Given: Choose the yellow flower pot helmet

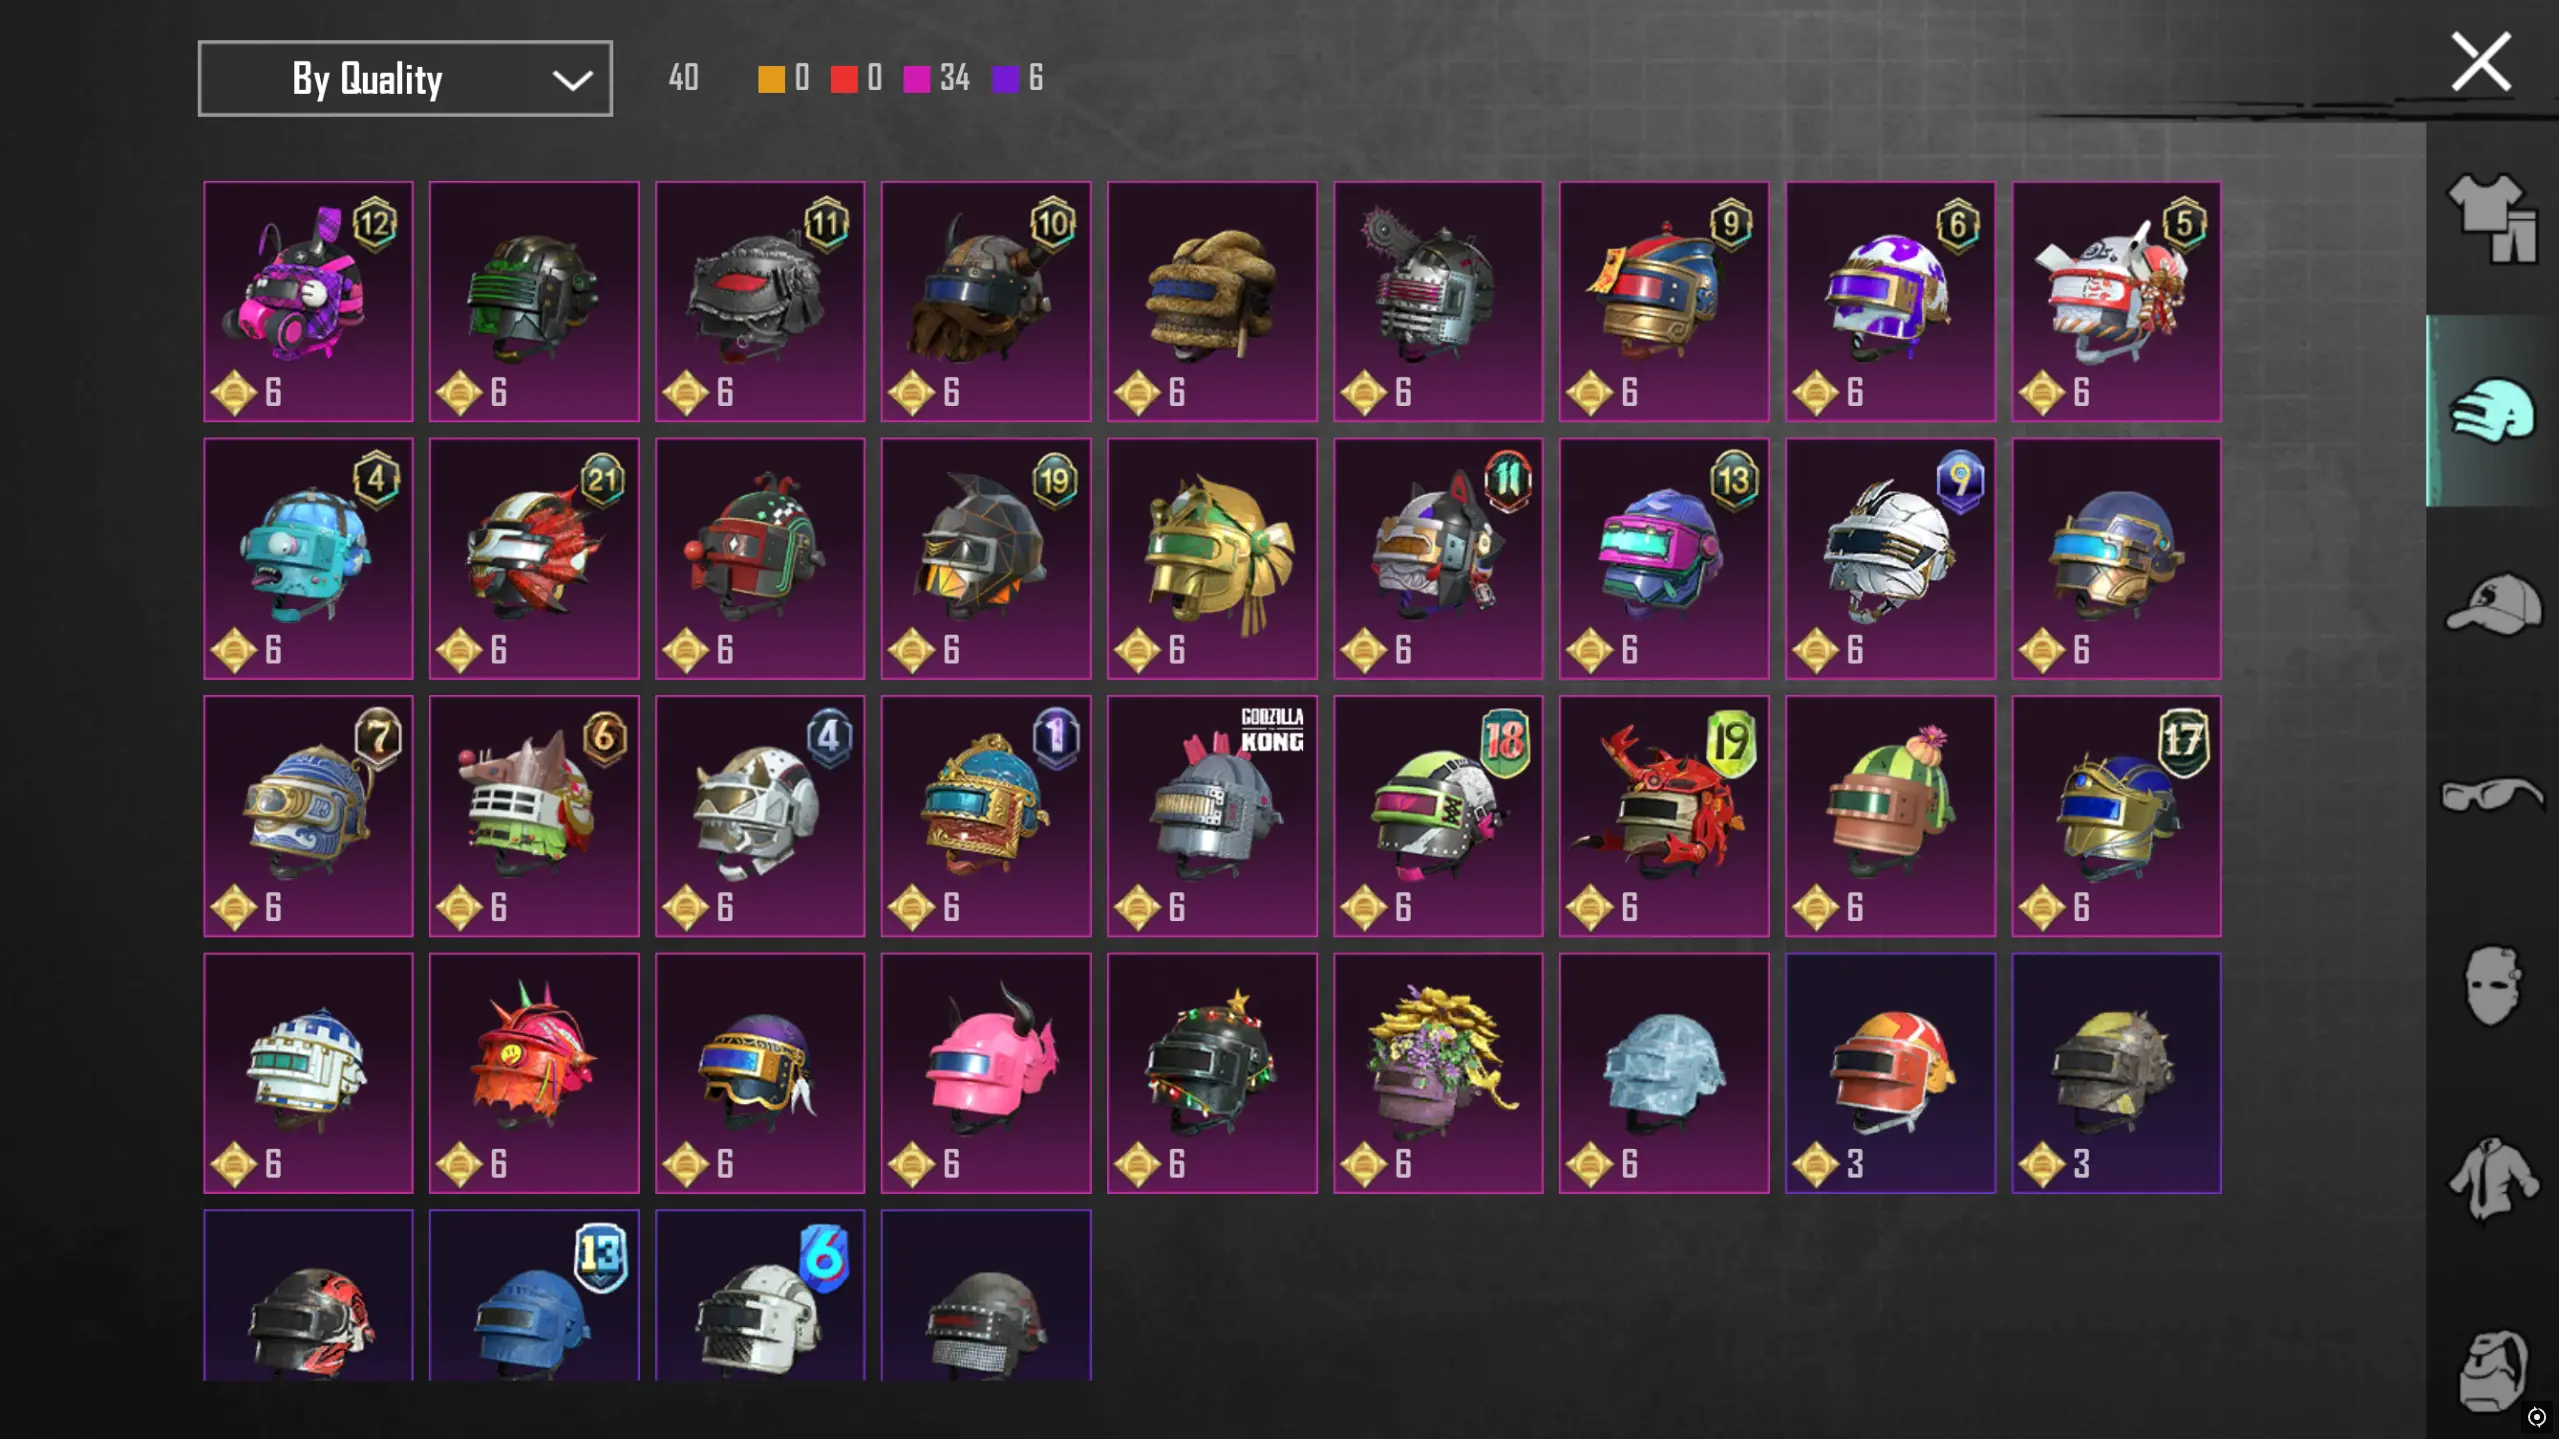Looking at the screenshot, I should (x=1438, y=1073).
